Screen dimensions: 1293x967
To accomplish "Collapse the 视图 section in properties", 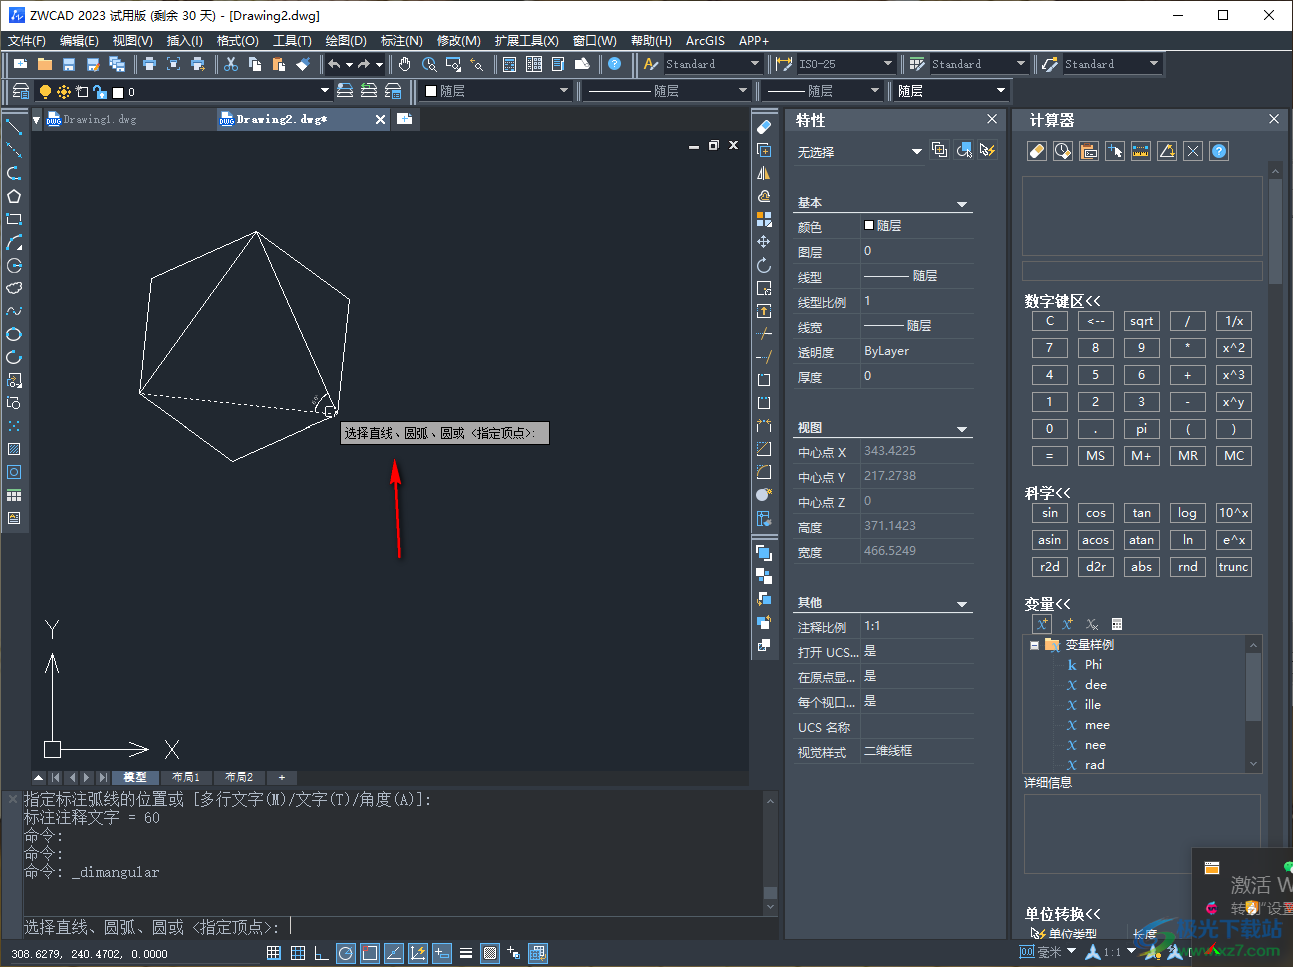I will coord(962,429).
